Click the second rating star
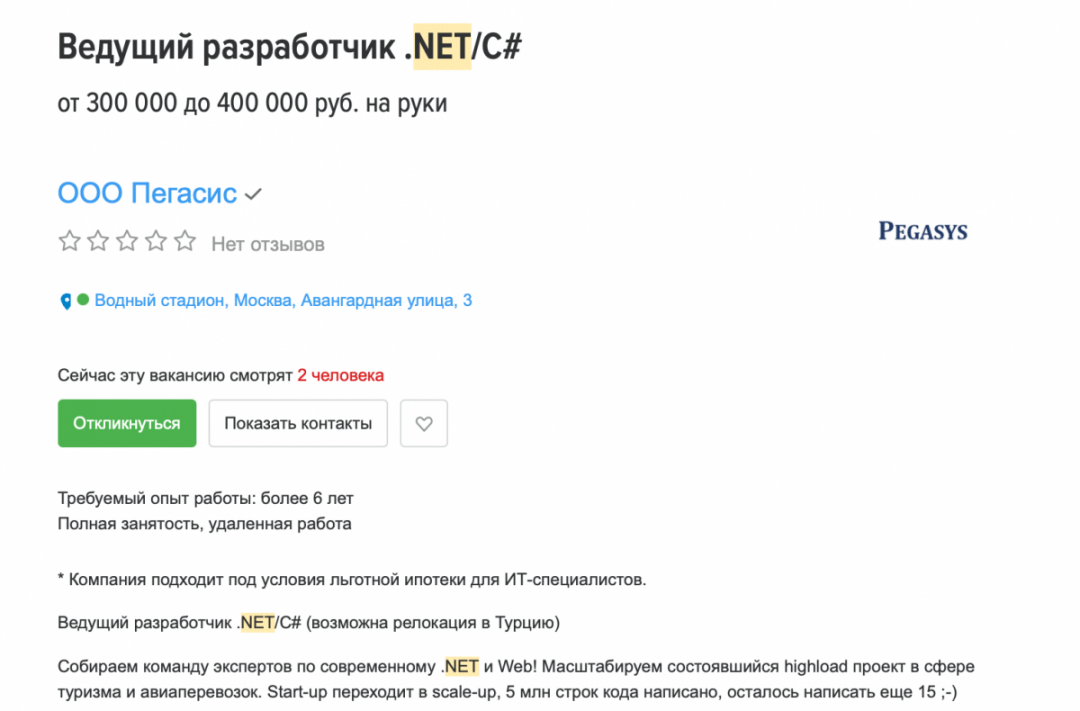The width and height of the screenshot is (1080, 711). (98, 240)
